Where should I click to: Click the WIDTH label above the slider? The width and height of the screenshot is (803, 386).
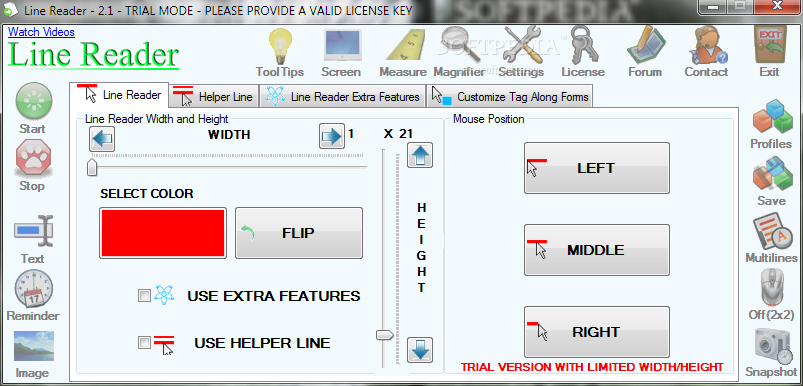tap(229, 135)
